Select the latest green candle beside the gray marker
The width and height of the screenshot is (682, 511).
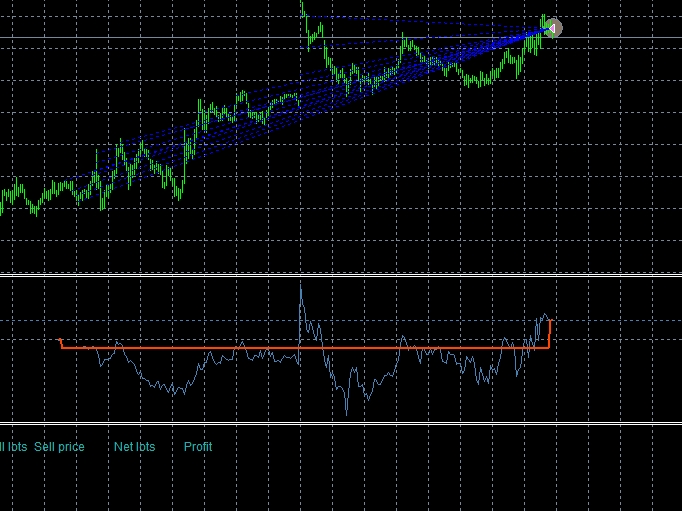pyautogui.click(x=544, y=22)
